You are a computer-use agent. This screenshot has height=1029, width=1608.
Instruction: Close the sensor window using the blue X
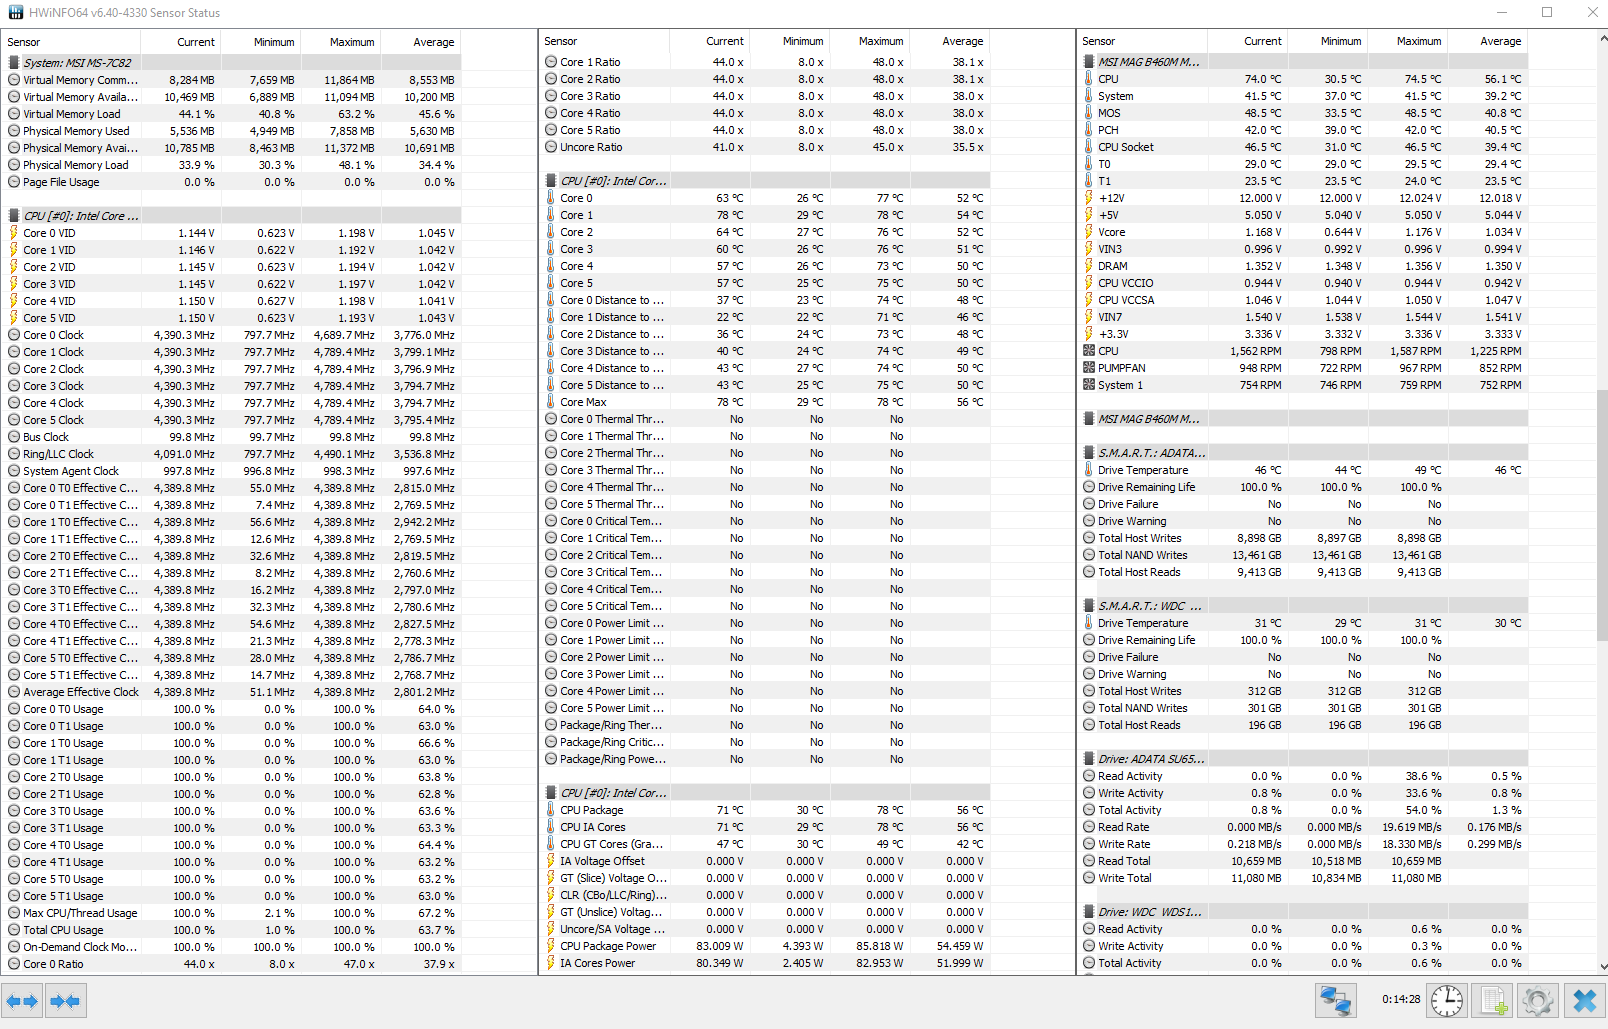(x=1584, y=1000)
